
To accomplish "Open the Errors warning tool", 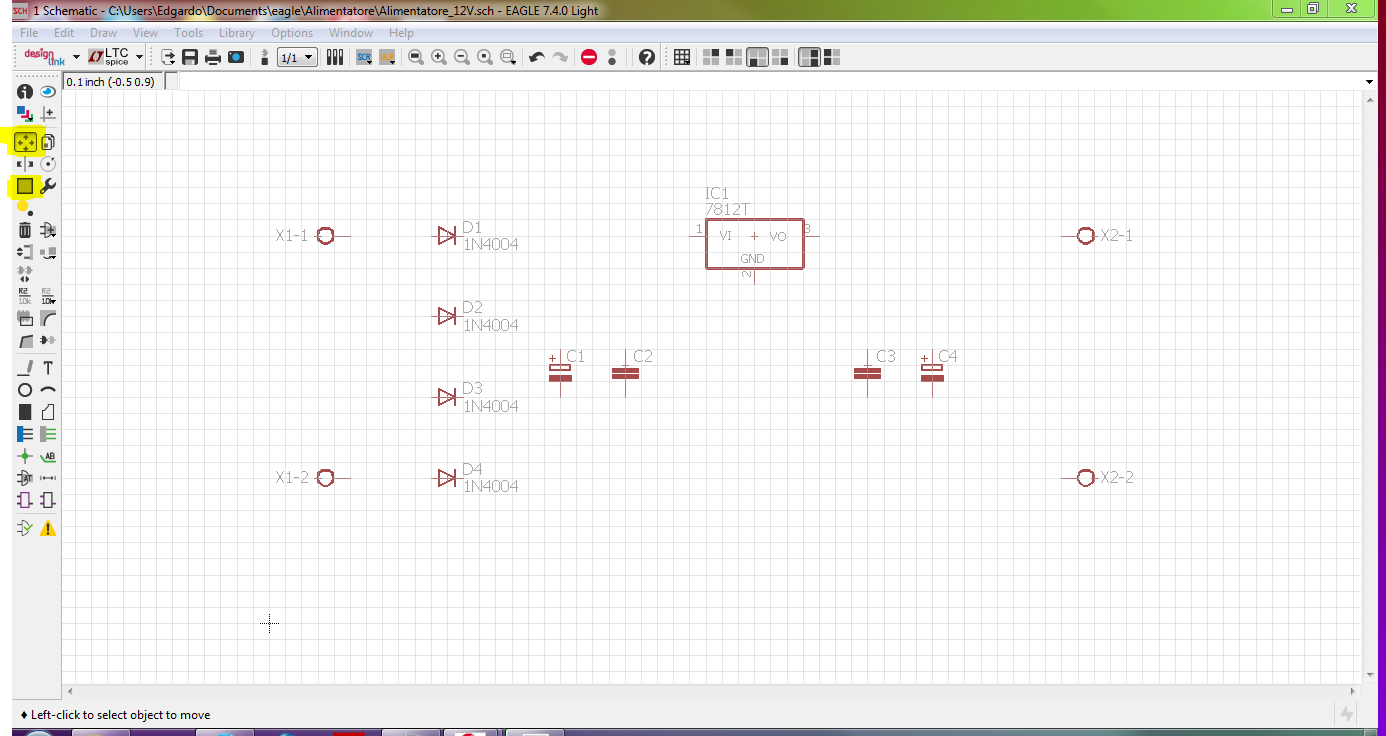I will tap(47, 528).
